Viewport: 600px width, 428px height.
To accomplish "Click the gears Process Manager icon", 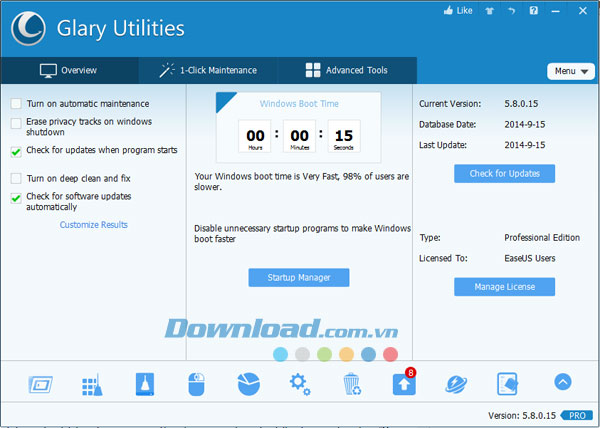I will (299, 383).
